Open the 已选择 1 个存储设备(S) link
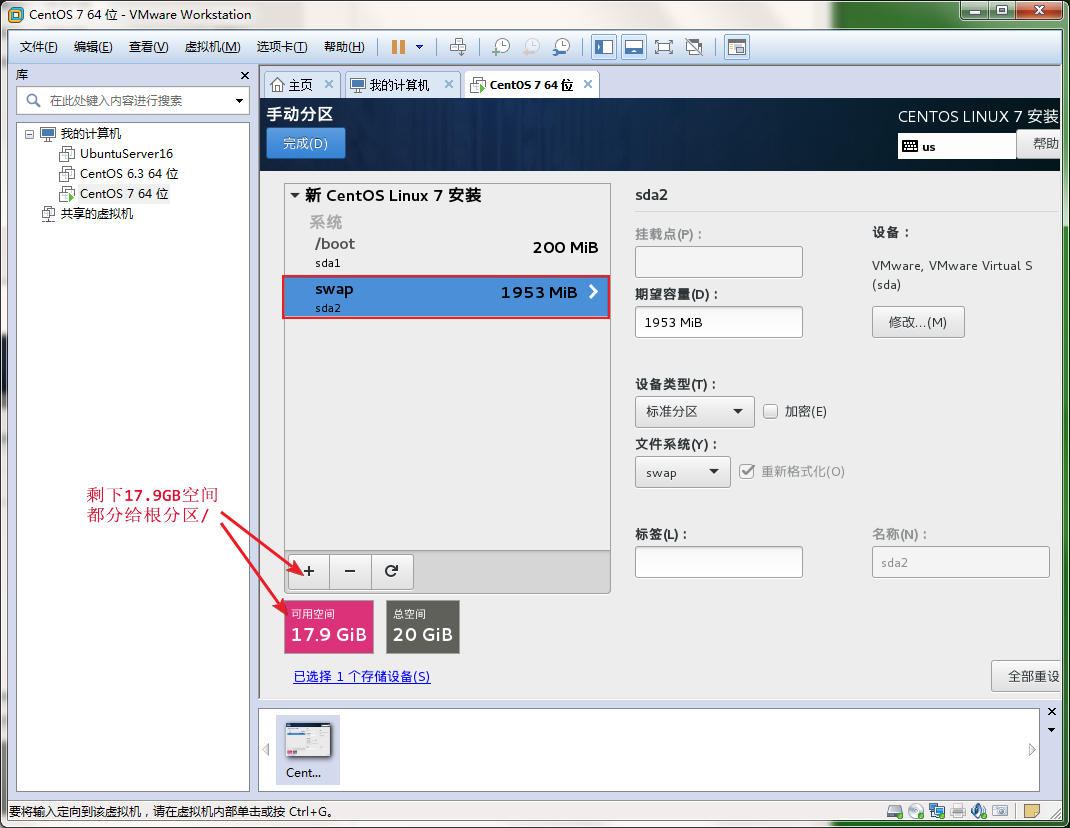Image resolution: width=1070 pixels, height=828 pixels. pyautogui.click(x=362, y=676)
